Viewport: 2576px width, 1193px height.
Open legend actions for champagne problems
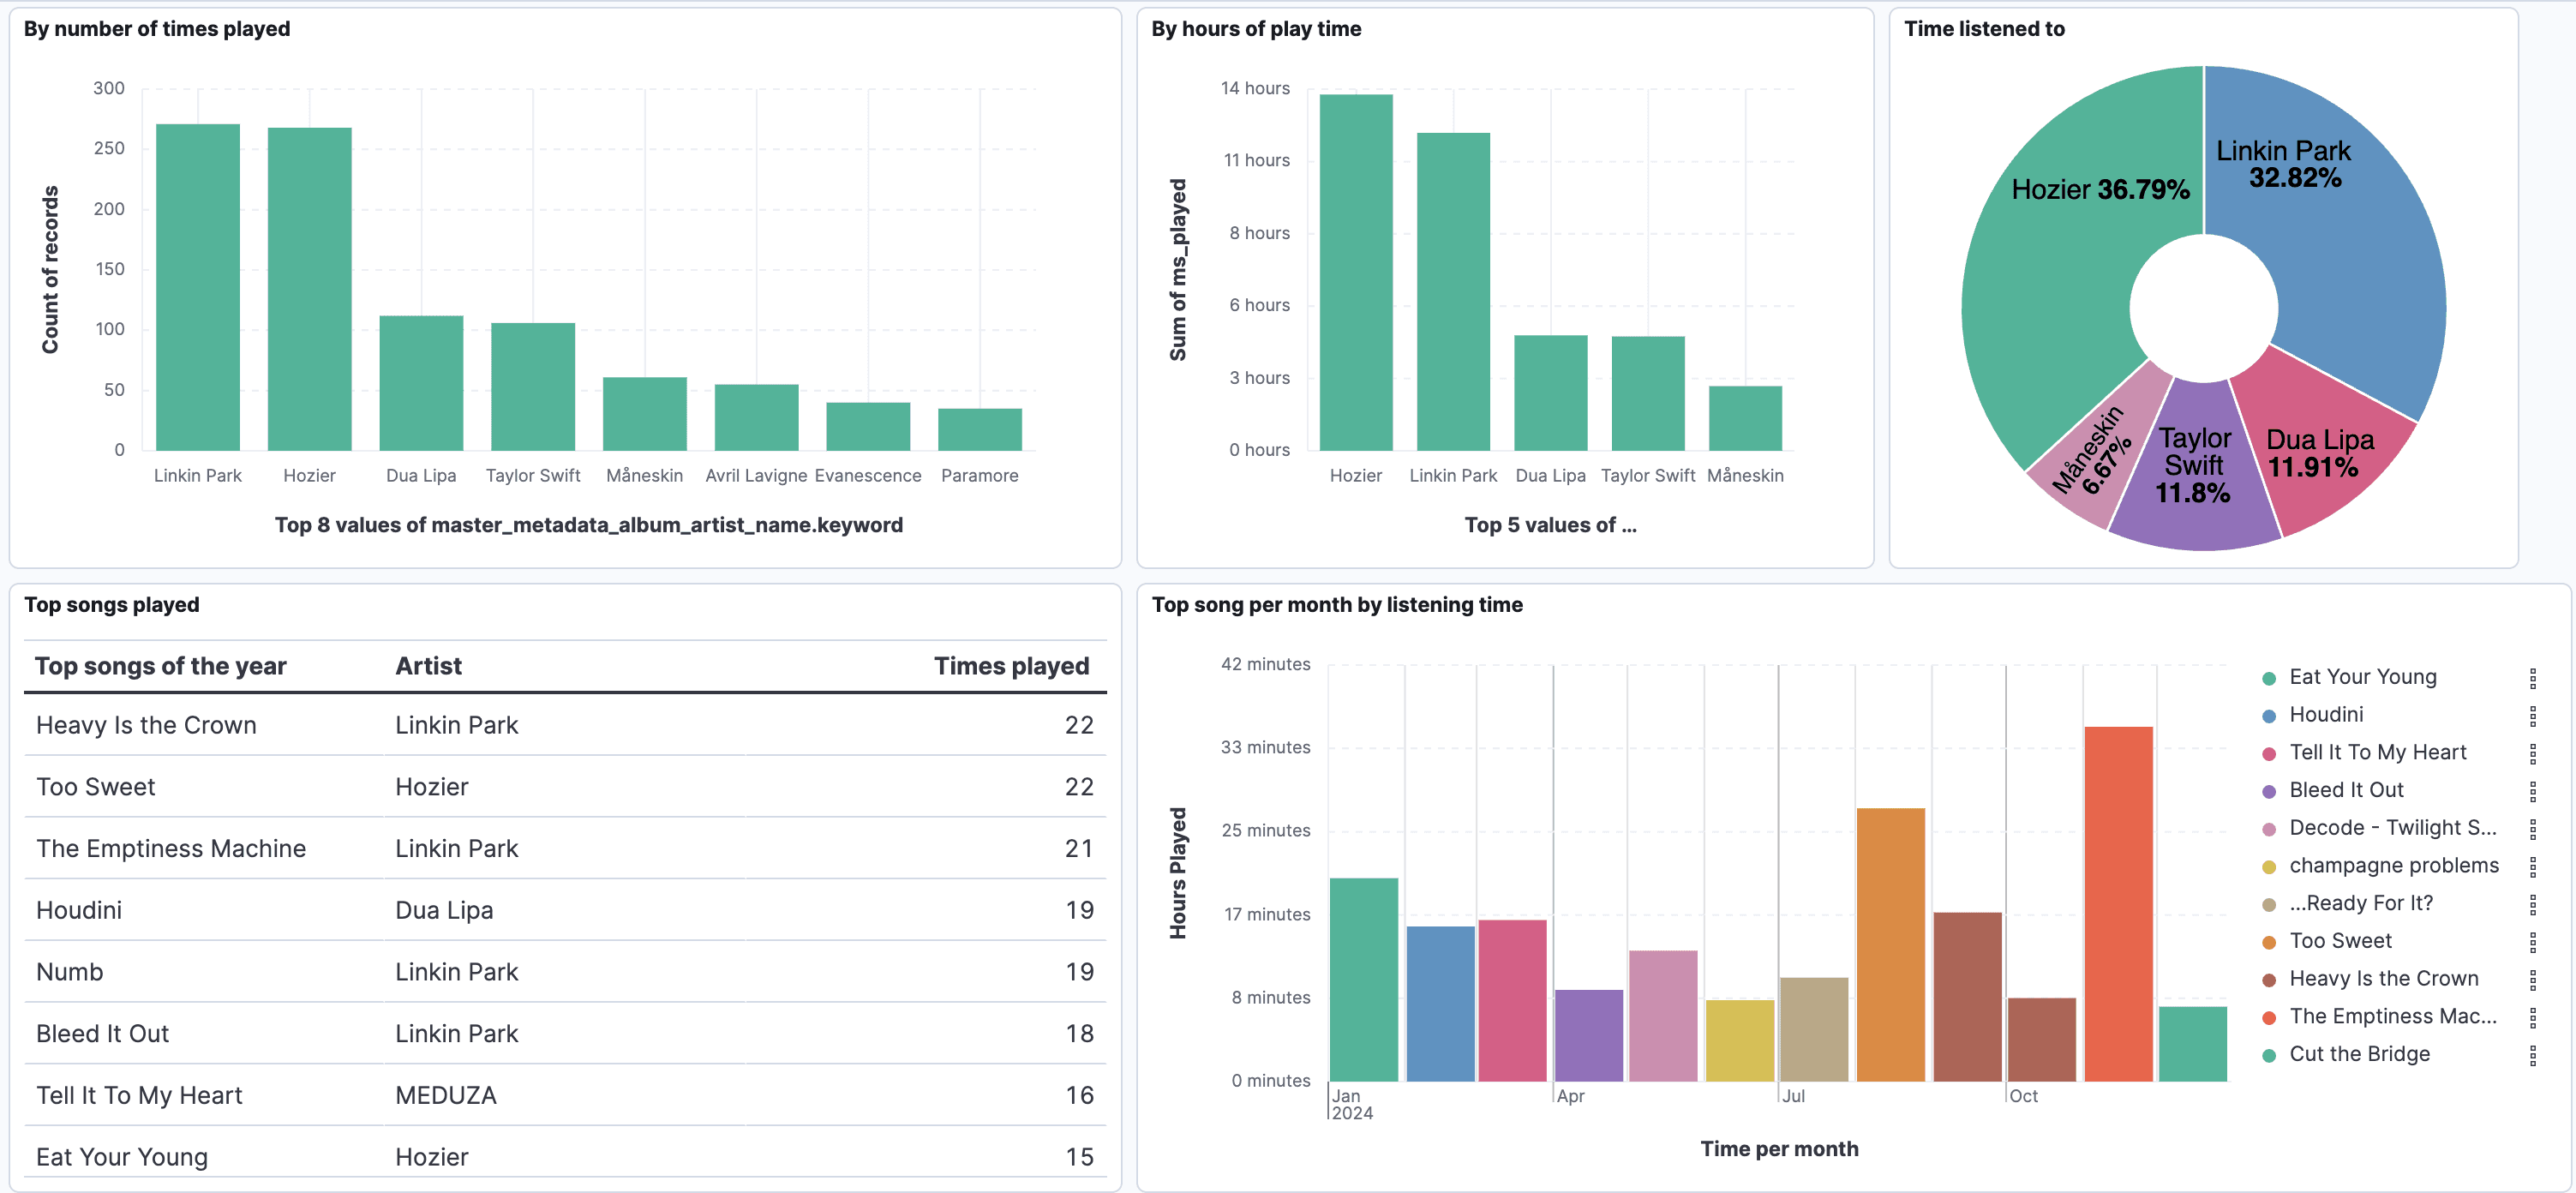(2534, 865)
